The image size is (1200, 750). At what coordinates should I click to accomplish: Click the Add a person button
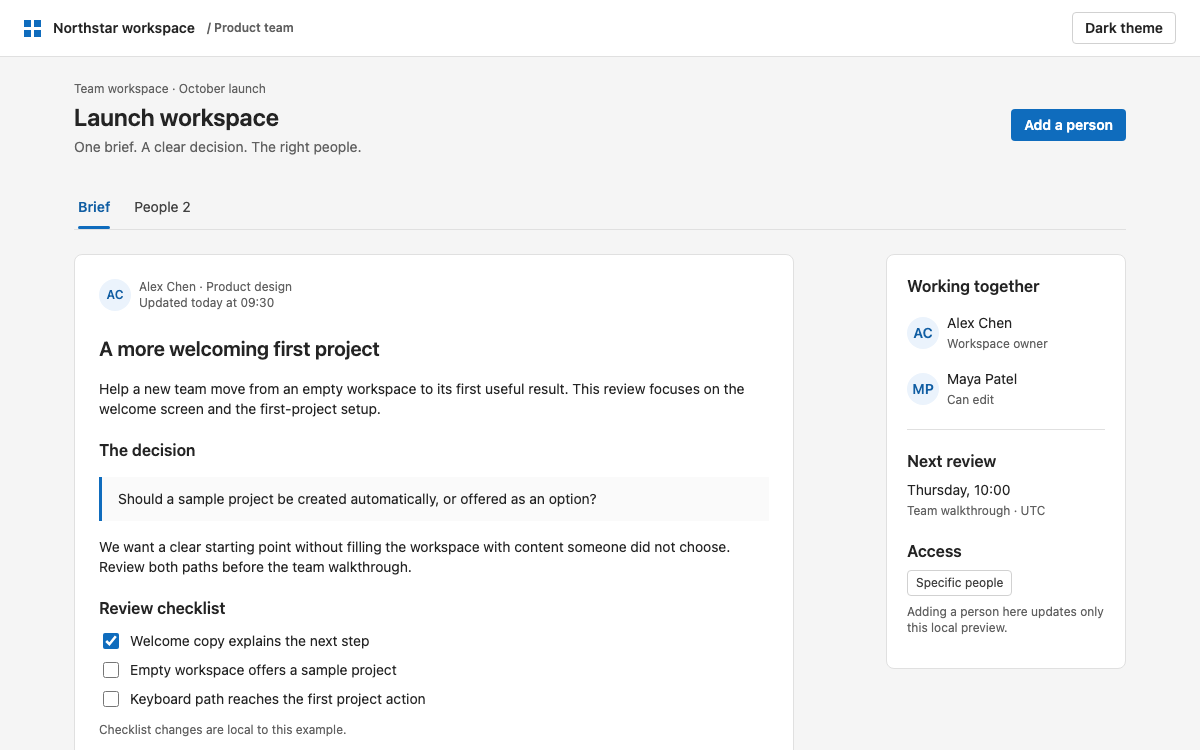1068,125
